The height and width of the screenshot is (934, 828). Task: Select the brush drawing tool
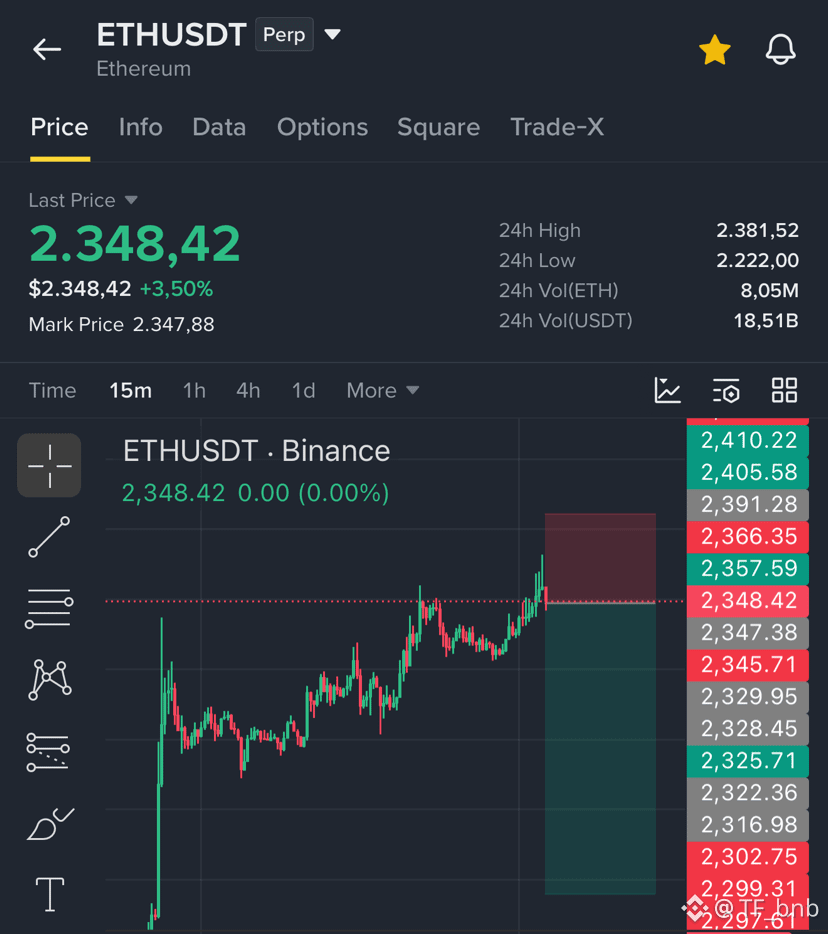point(51,824)
